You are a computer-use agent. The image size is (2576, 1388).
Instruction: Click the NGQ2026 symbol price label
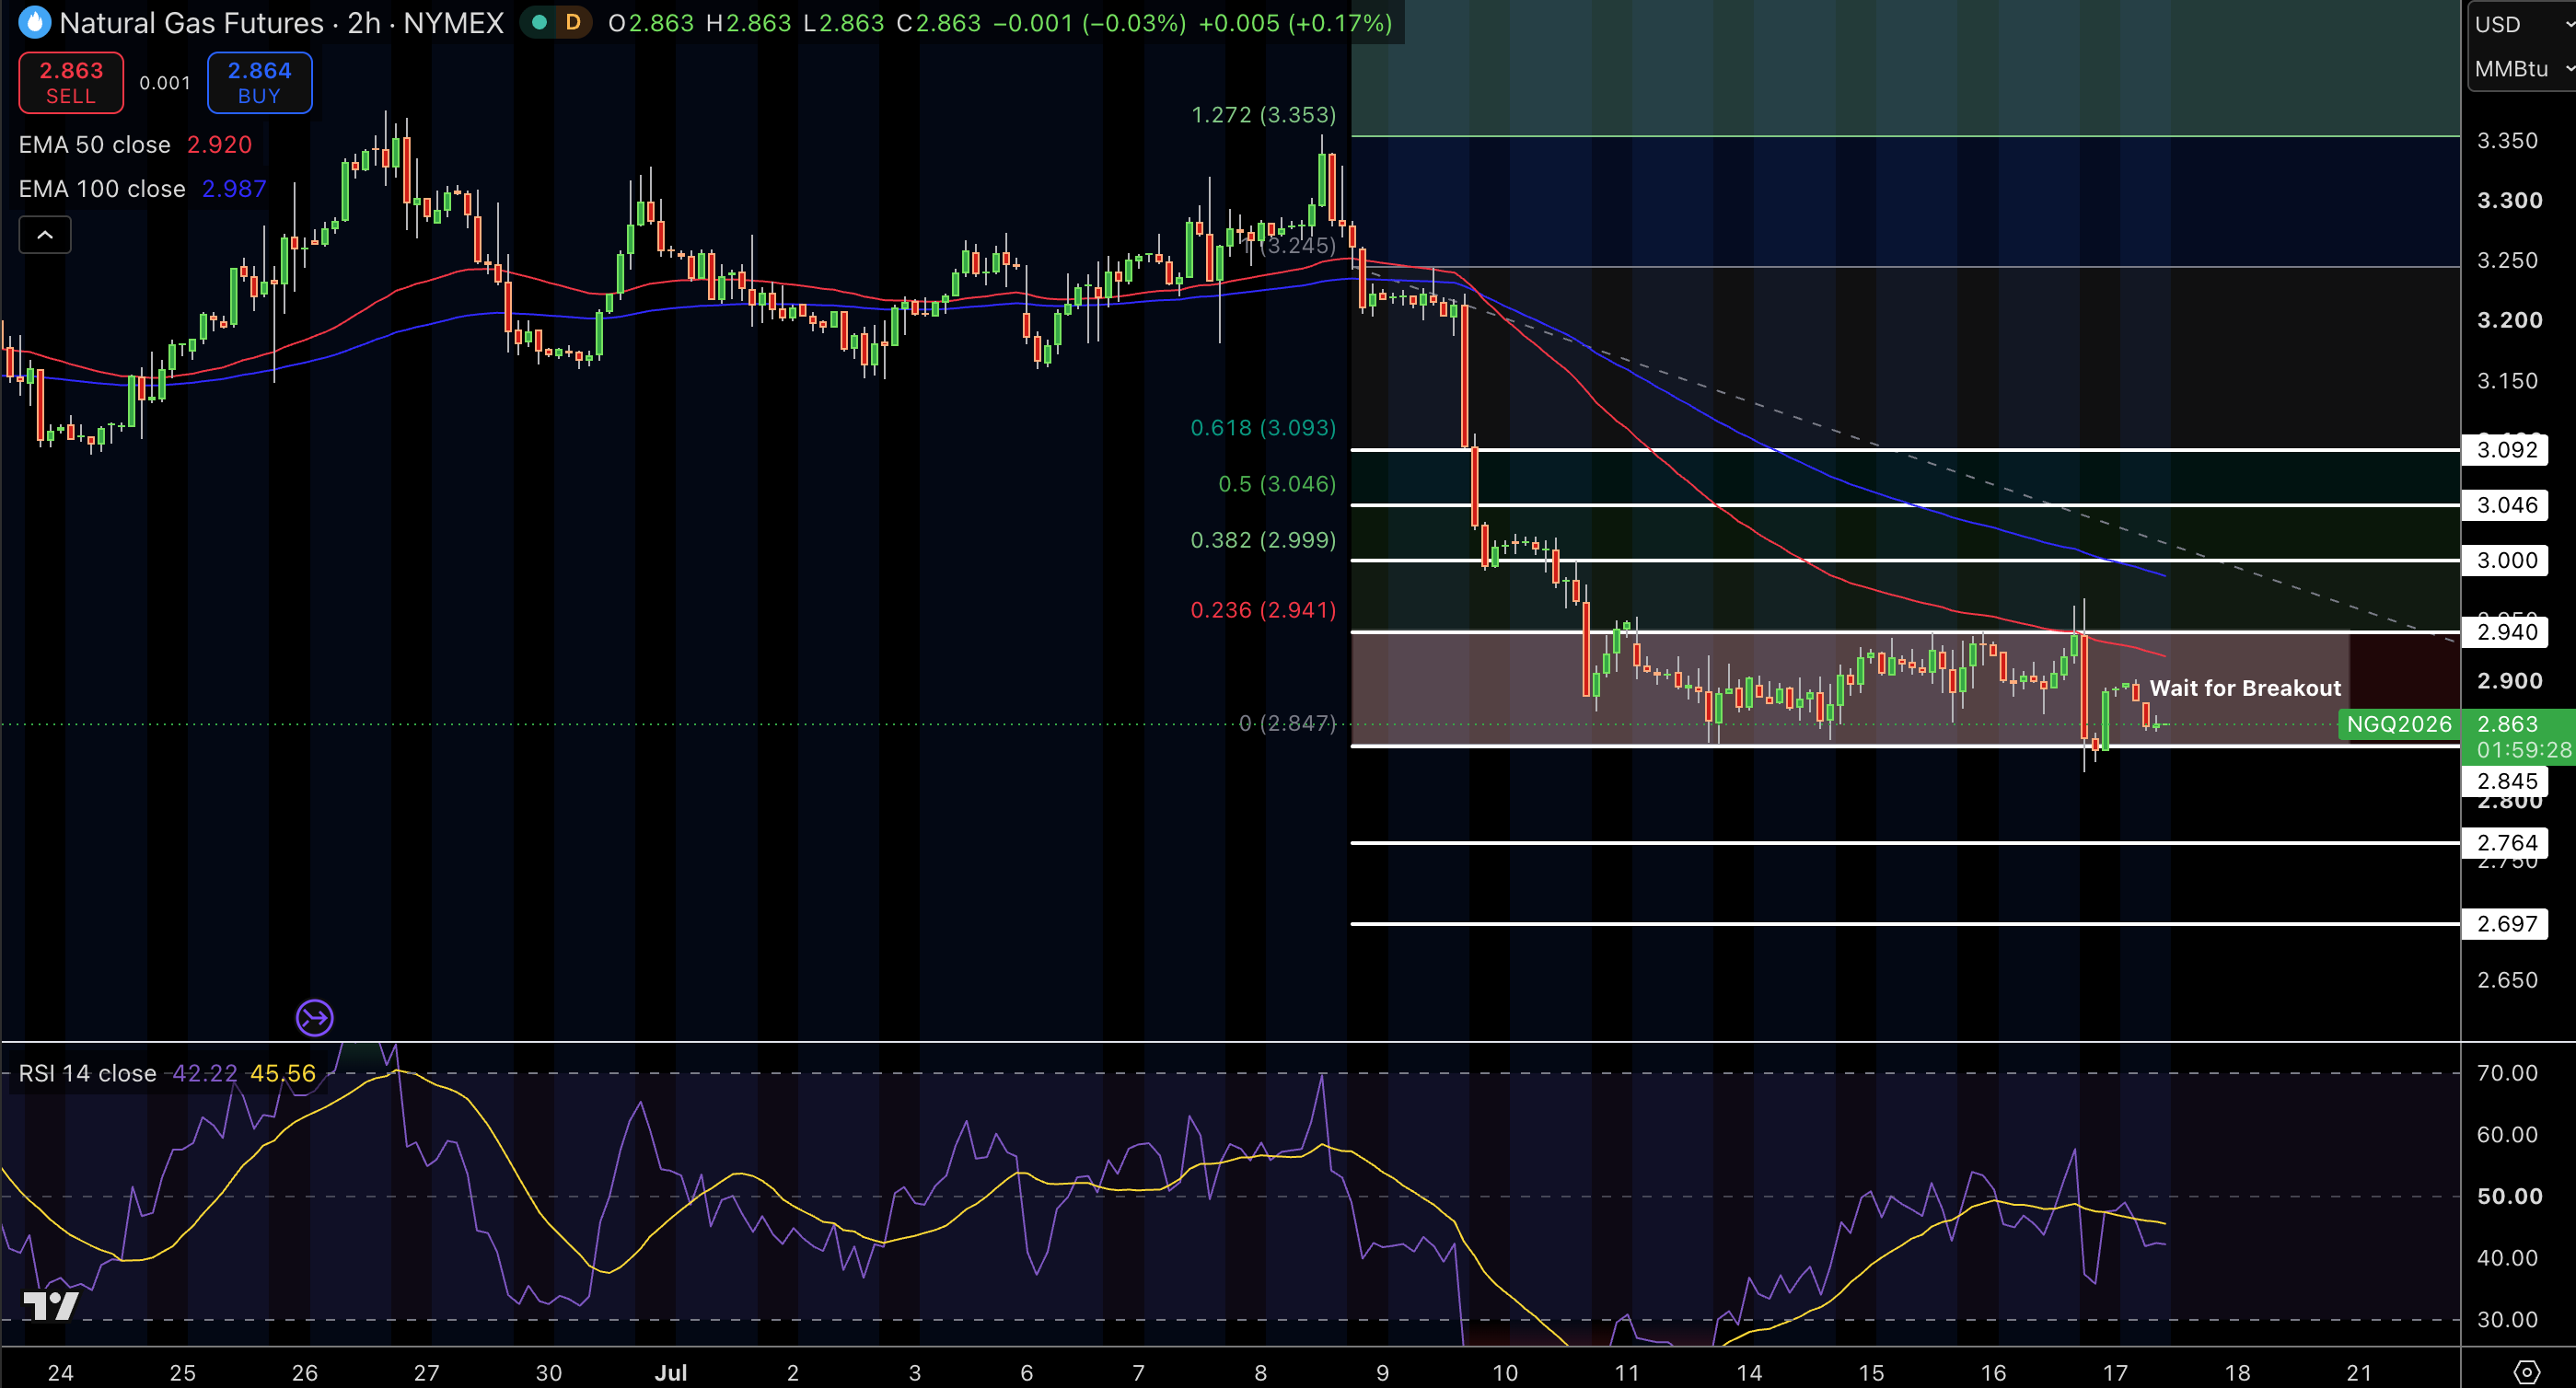2398,724
